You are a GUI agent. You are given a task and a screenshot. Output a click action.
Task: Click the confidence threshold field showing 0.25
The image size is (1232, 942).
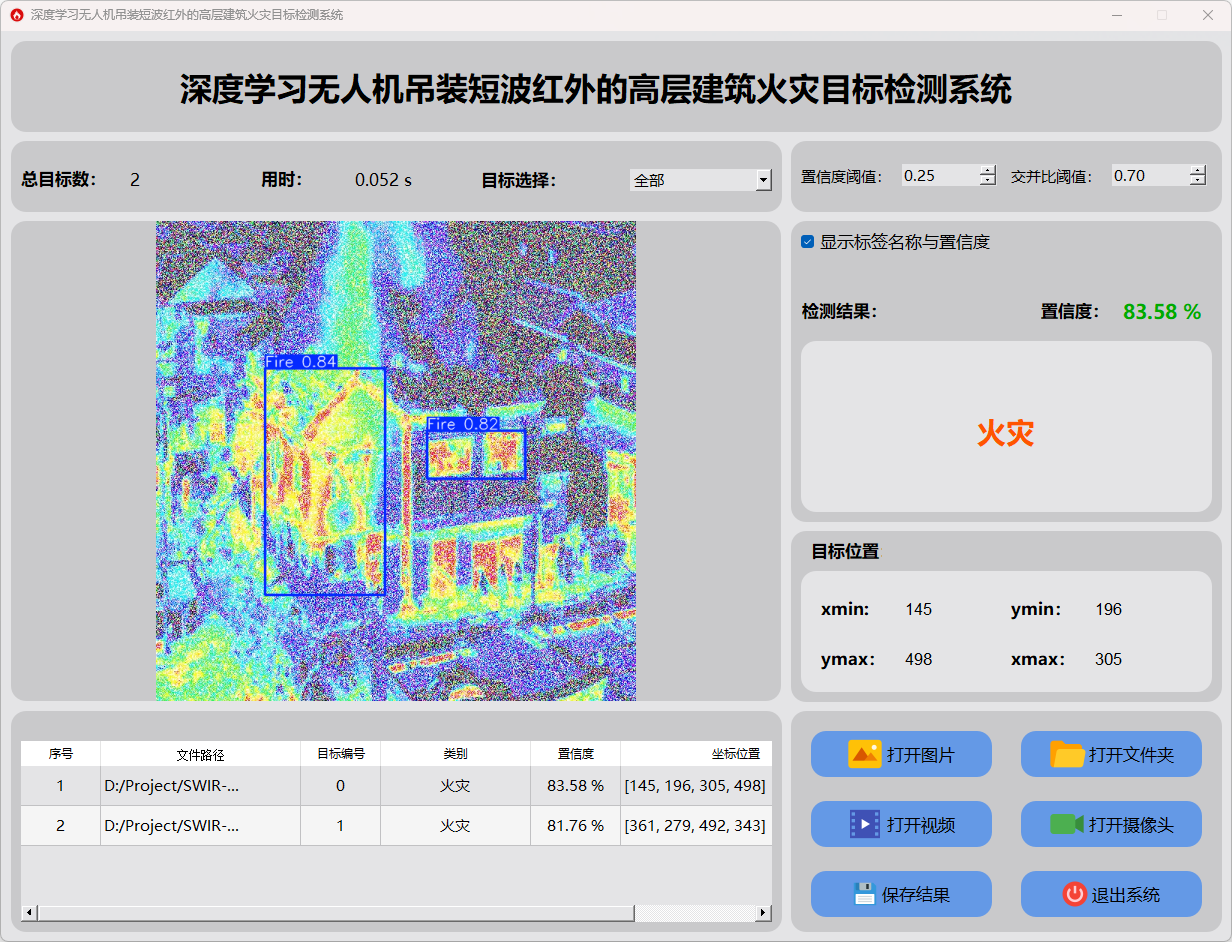[x=938, y=175]
